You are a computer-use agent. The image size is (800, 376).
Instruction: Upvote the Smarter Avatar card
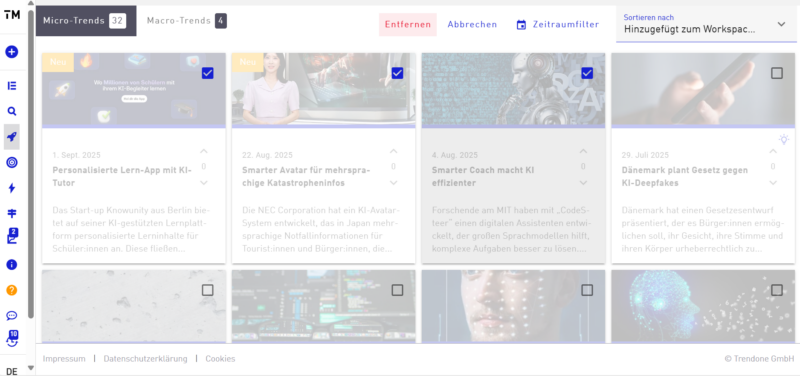coord(393,151)
